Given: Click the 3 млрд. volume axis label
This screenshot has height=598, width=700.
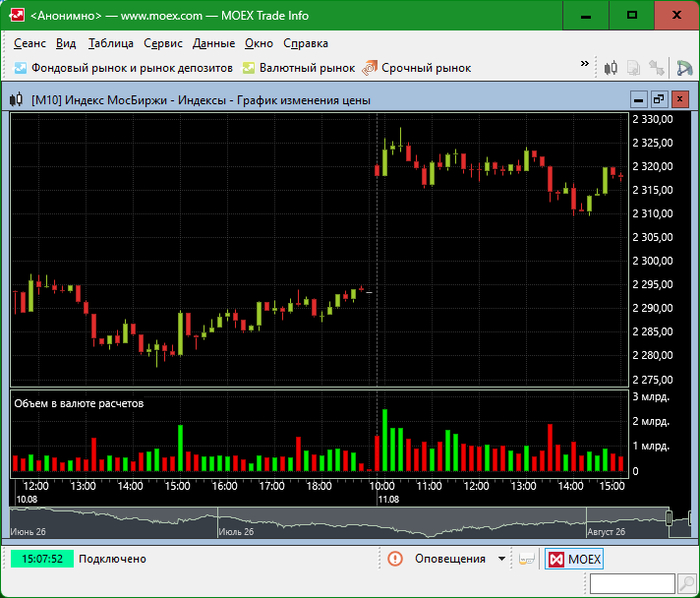Looking at the screenshot, I should point(651,397).
